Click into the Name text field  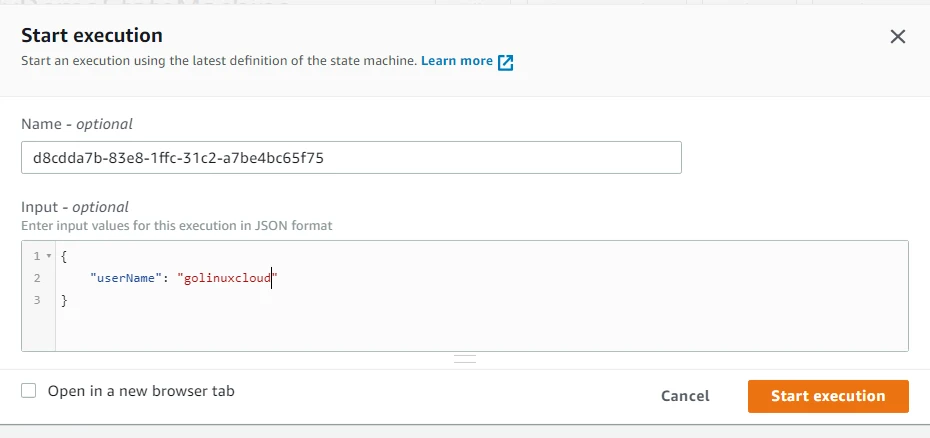(351, 157)
